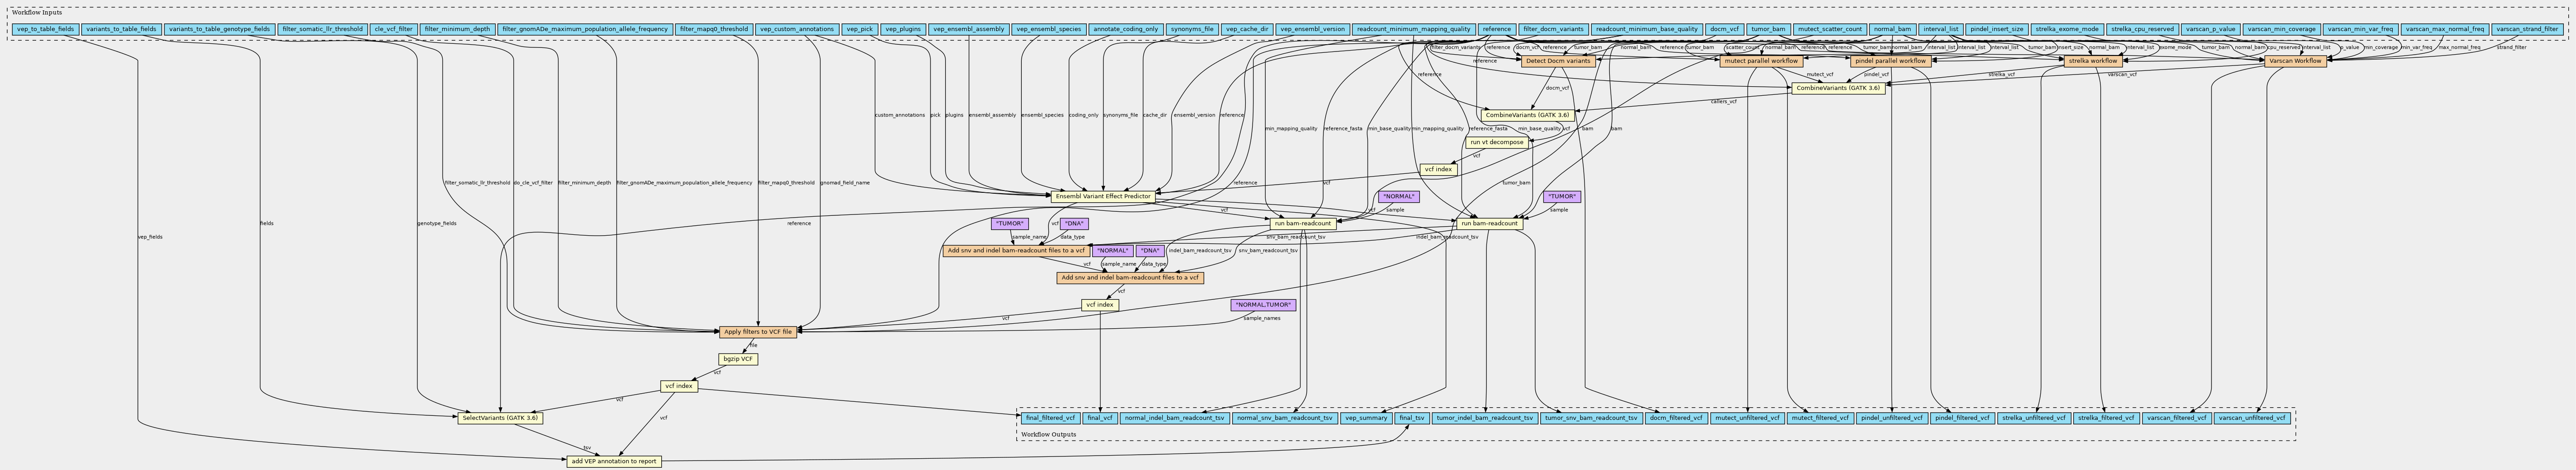Click the vep_cache_dir input node
The image size is (2576, 470).
tap(1247, 29)
